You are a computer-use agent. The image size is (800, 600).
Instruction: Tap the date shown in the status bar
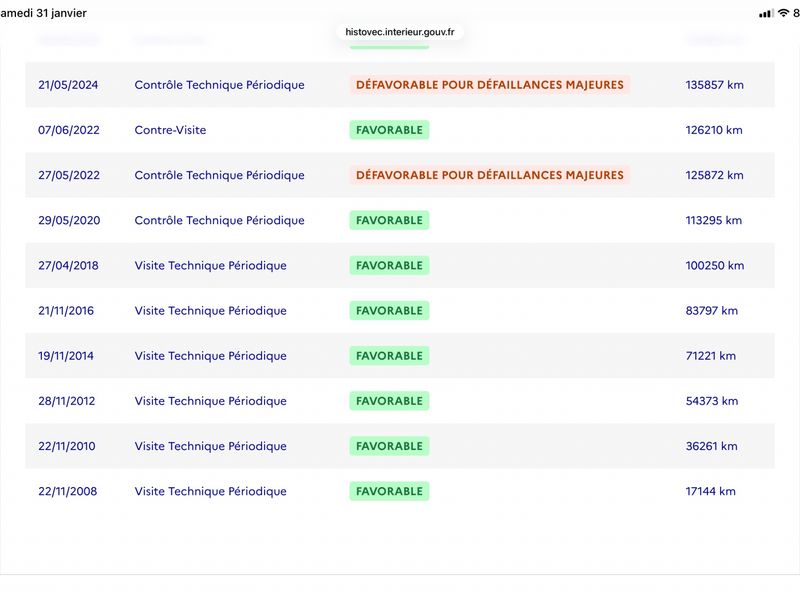(43, 13)
